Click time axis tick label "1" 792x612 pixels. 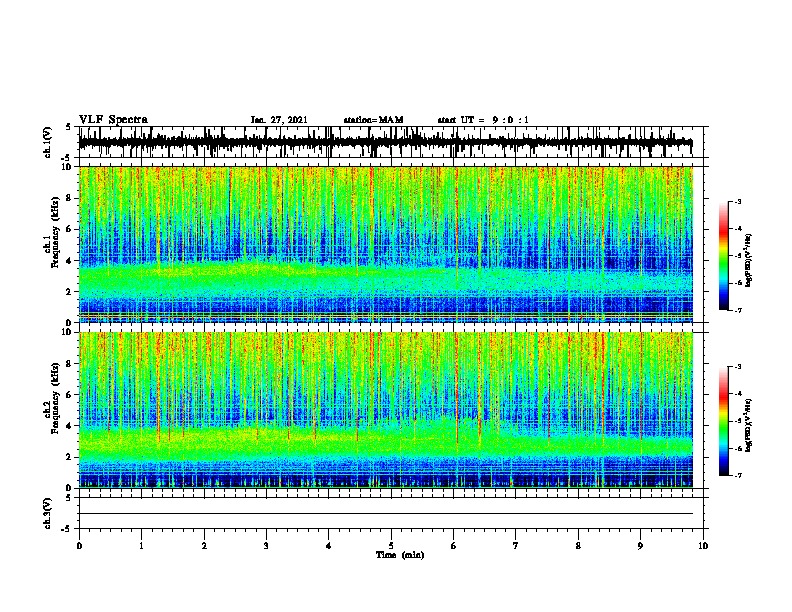[141, 546]
